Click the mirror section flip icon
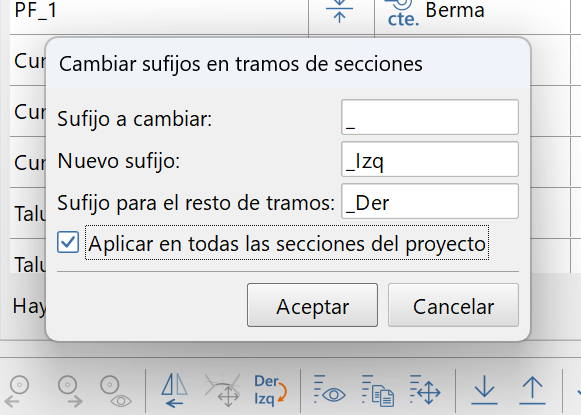This screenshot has height=415, width=581. click(x=175, y=391)
